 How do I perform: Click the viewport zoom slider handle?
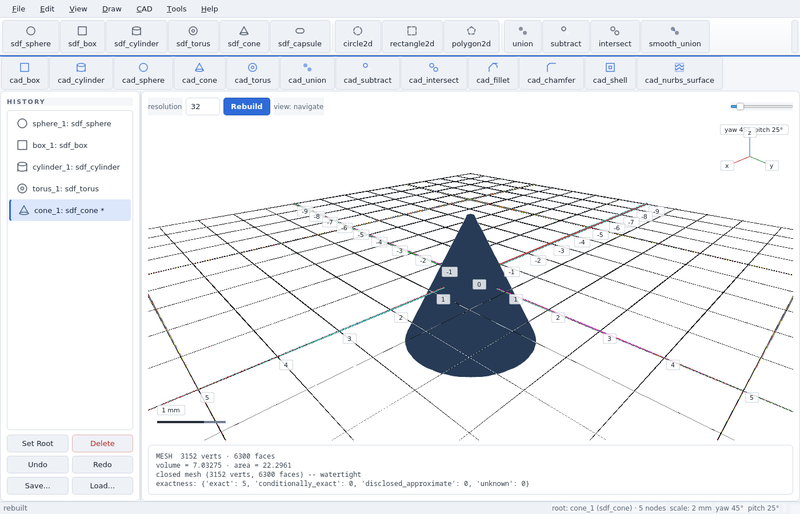(739, 106)
